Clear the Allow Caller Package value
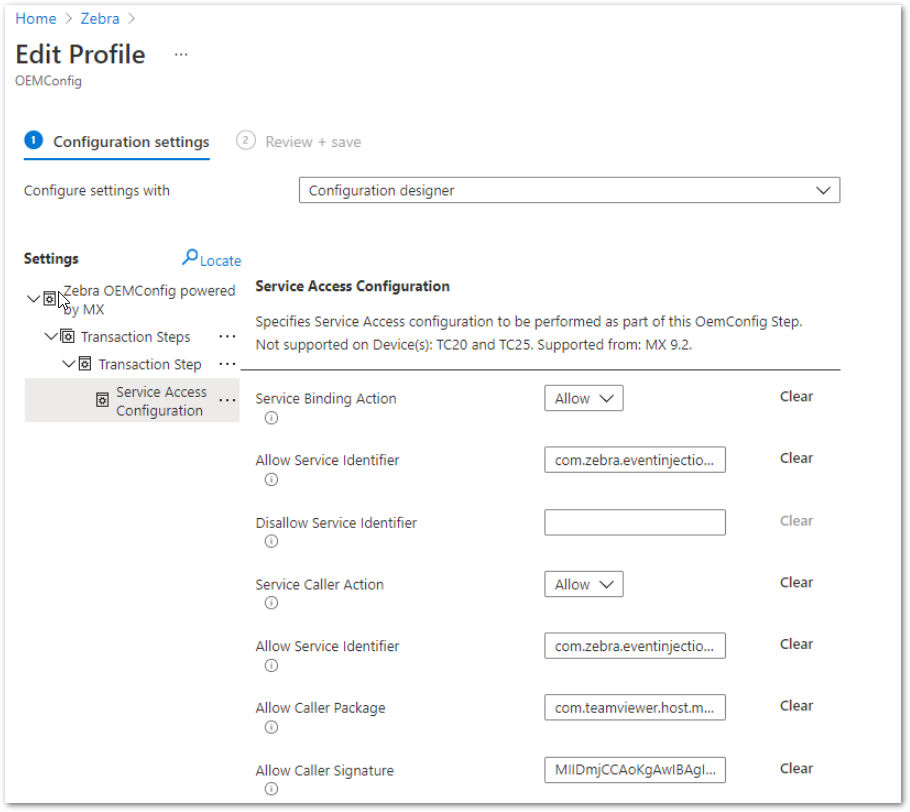This screenshot has height=812, width=910. point(796,706)
